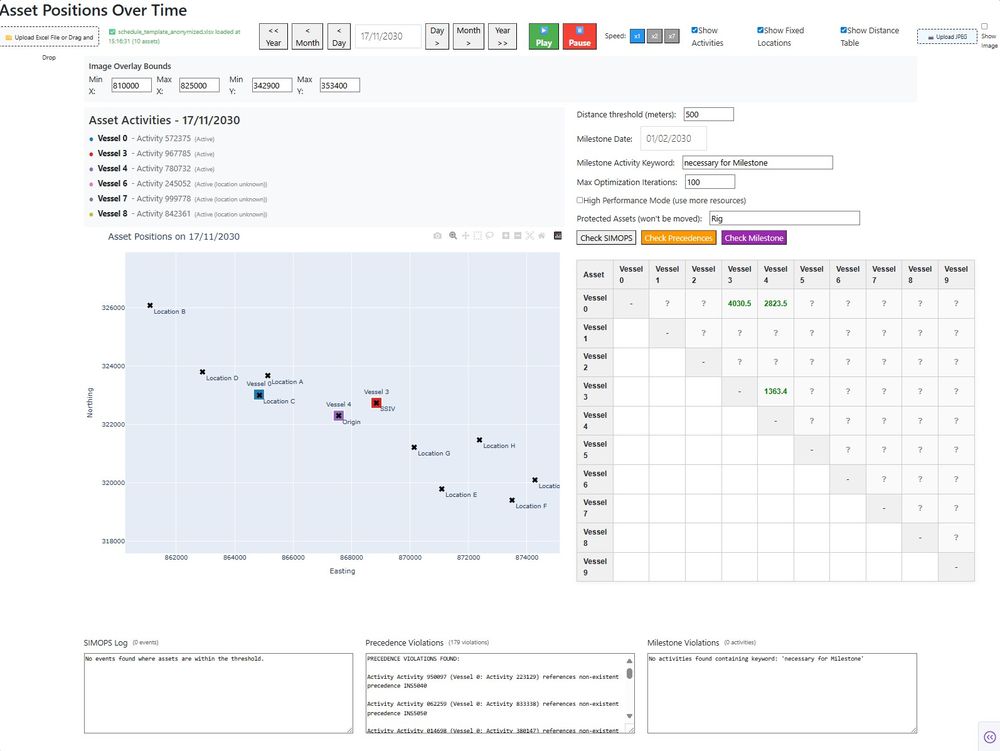This screenshot has width=1000, height=751.
Task: Jump forward one month
Action: click(468, 36)
